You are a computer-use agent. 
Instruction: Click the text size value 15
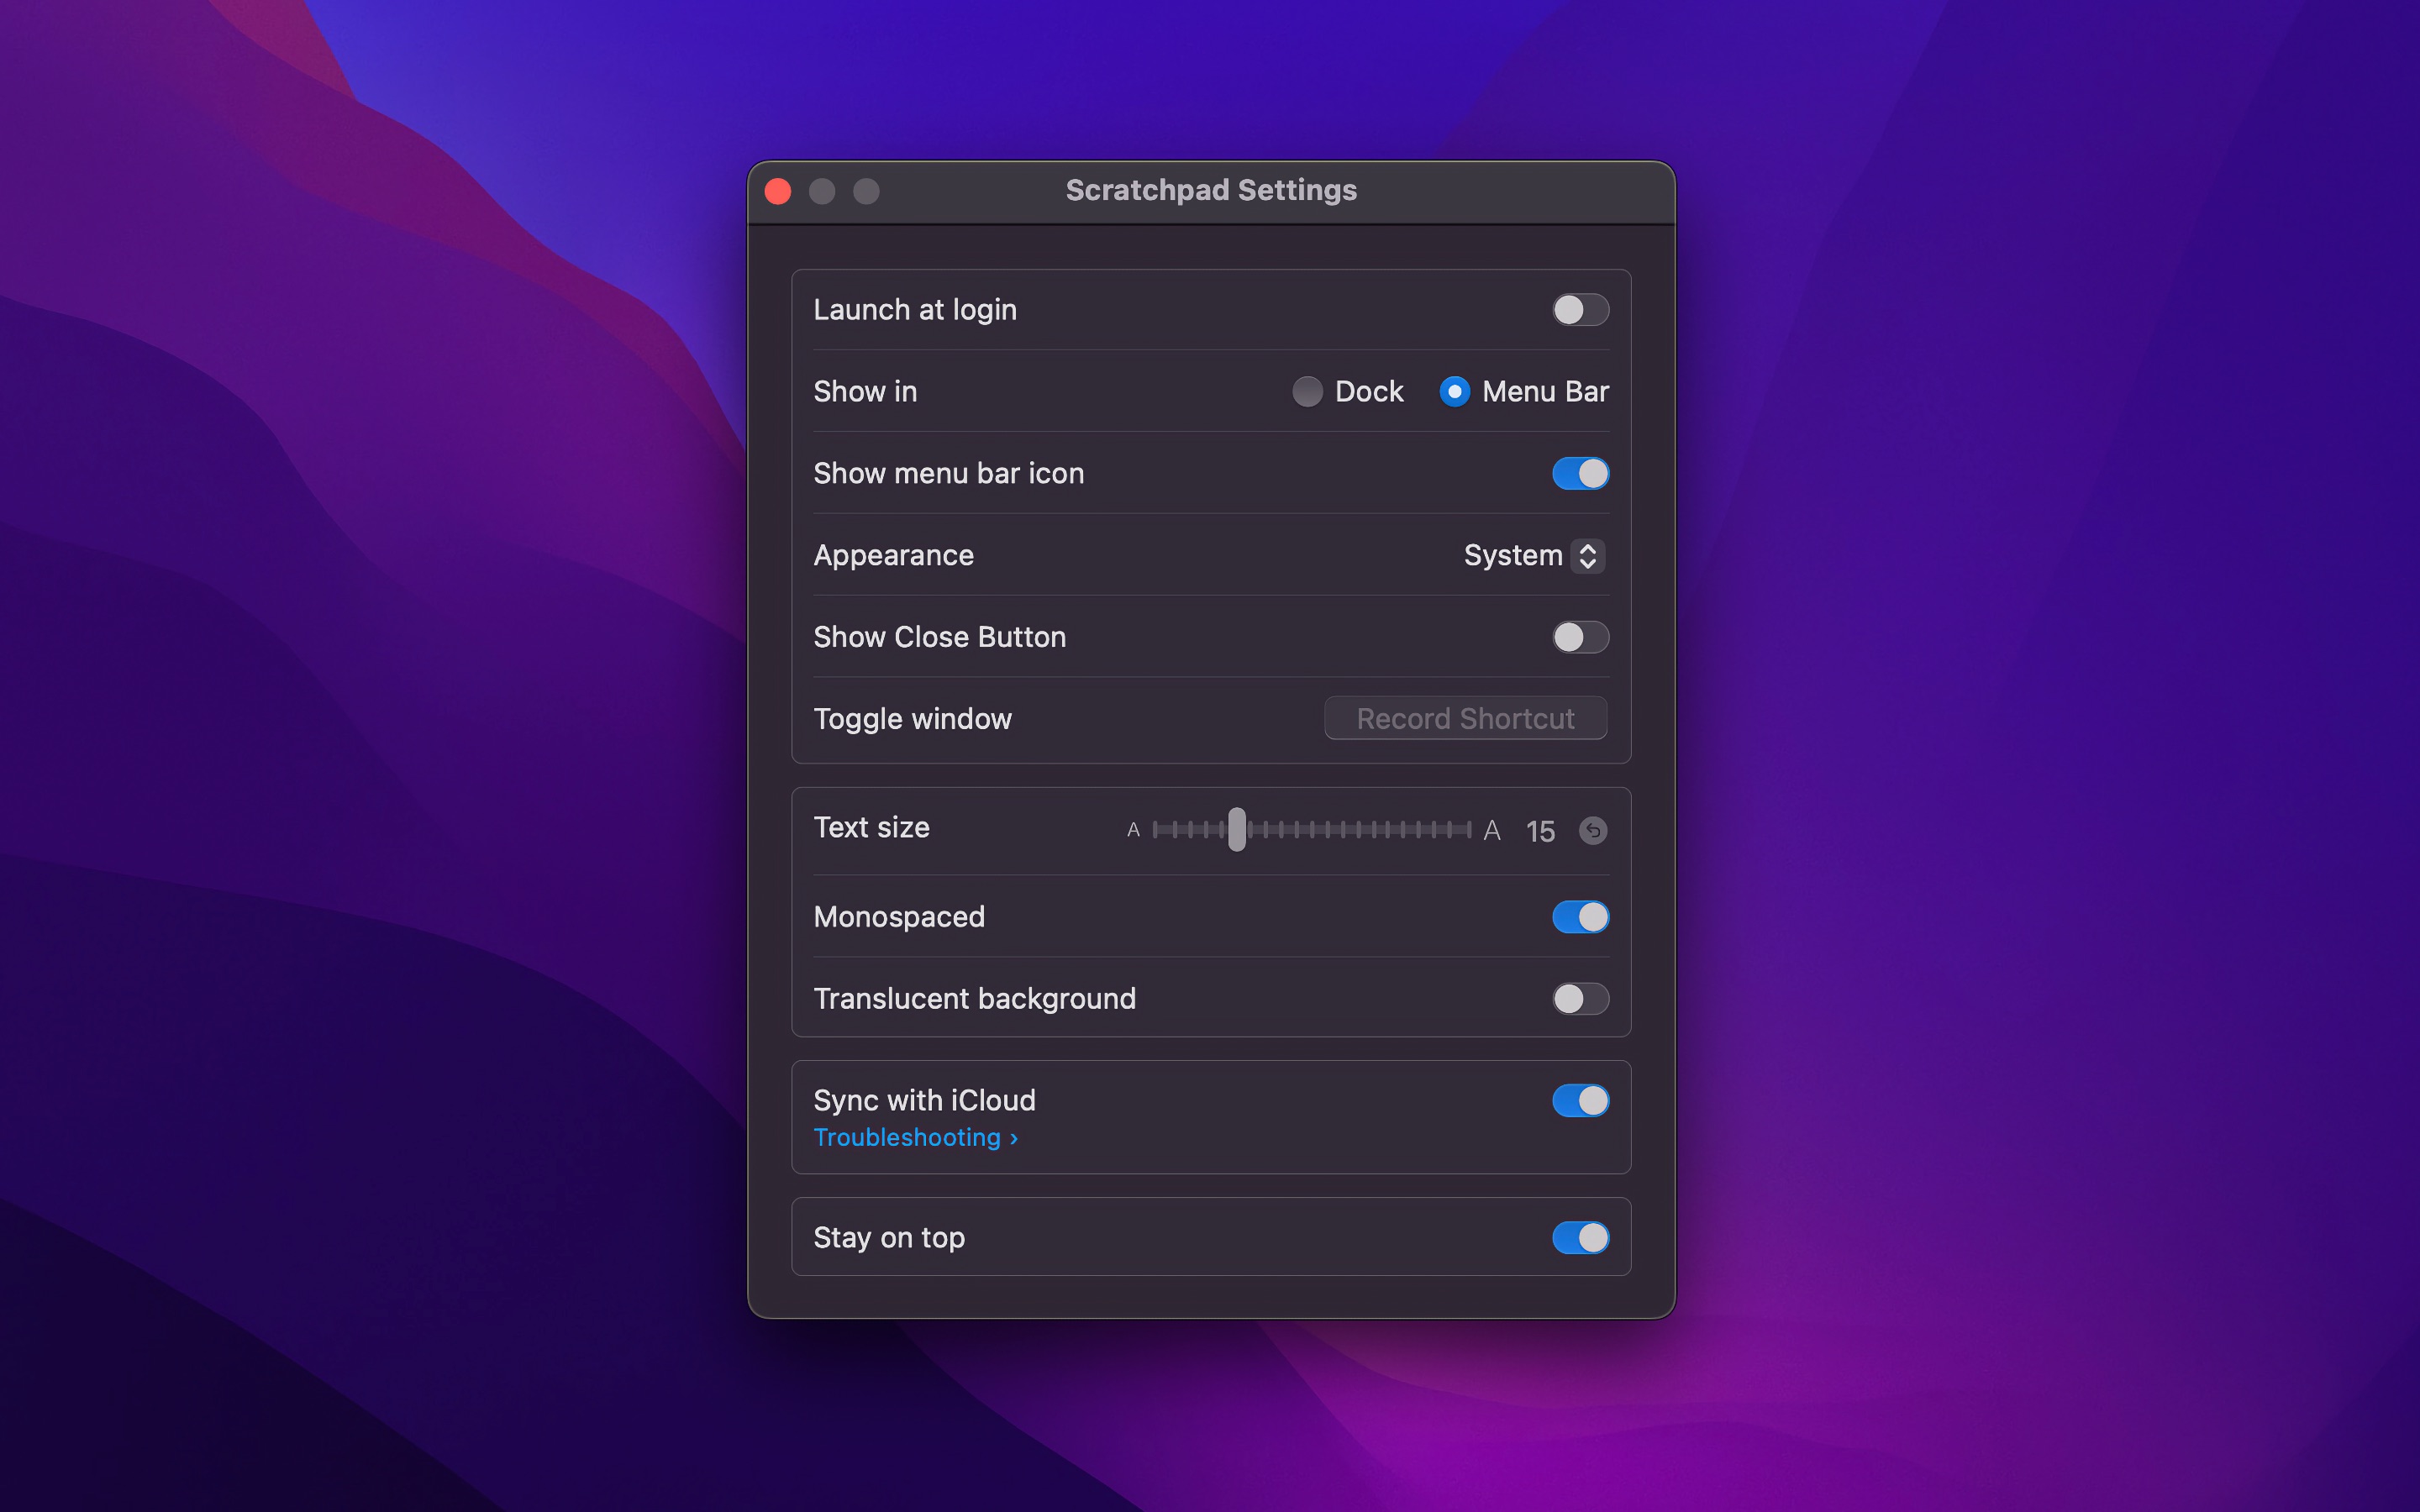coord(1540,830)
